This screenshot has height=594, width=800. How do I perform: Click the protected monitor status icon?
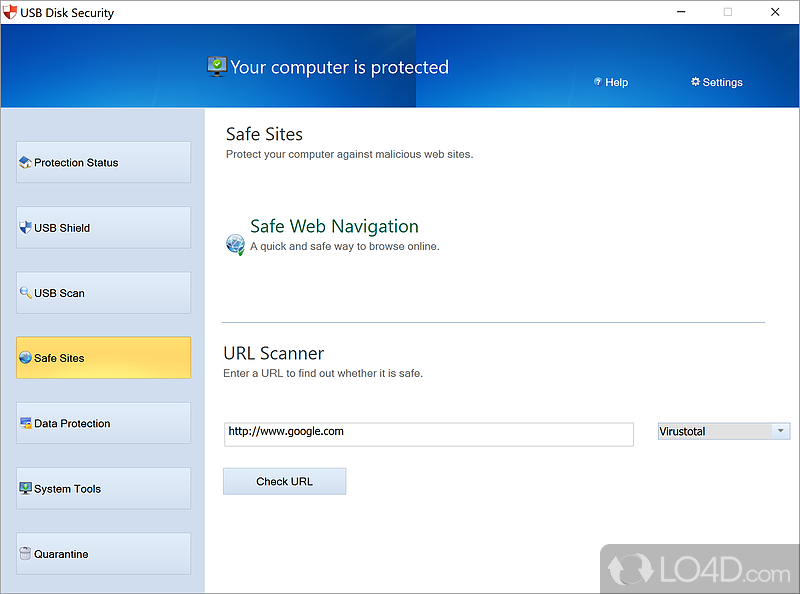pos(216,67)
